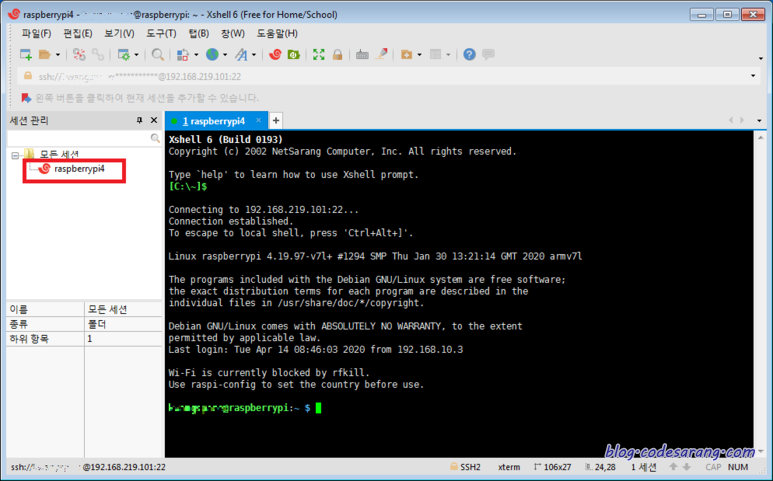Click the red flag add-session icon

point(26,98)
